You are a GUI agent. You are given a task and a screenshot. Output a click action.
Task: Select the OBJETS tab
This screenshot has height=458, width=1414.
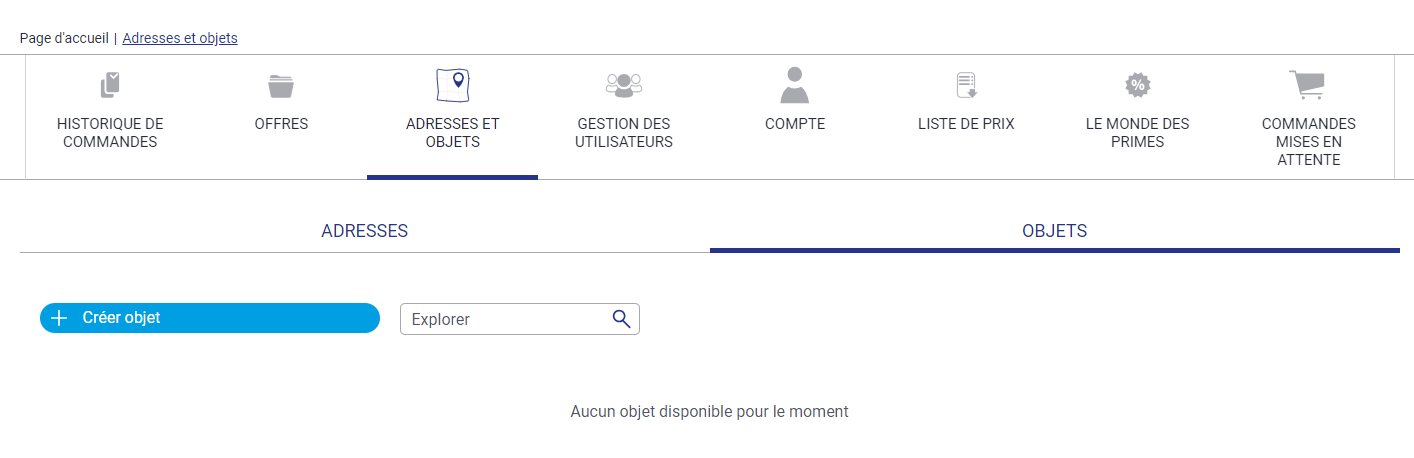click(1054, 231)
